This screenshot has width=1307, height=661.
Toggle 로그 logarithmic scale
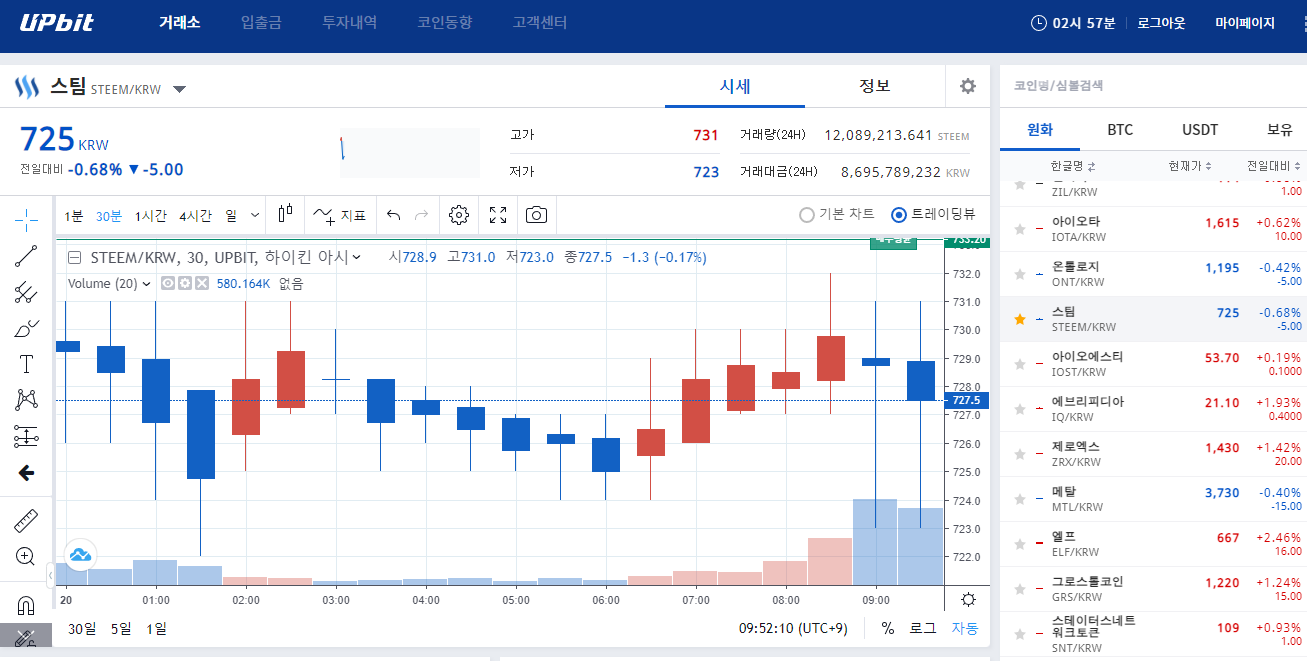tap(922, 628)
